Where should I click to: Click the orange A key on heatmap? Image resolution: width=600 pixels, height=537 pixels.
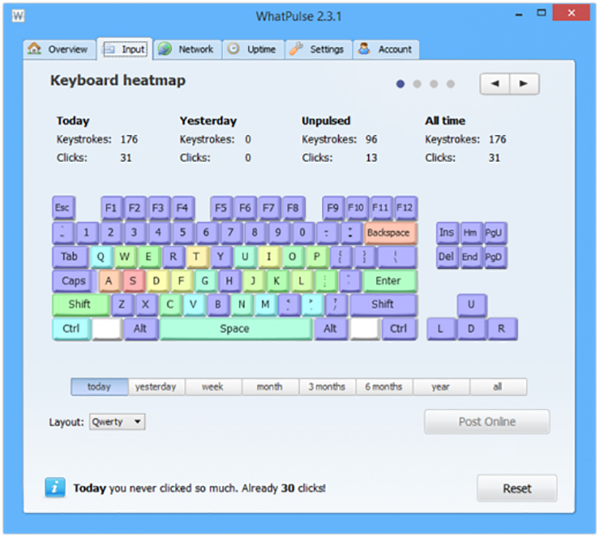coord(109,281)
